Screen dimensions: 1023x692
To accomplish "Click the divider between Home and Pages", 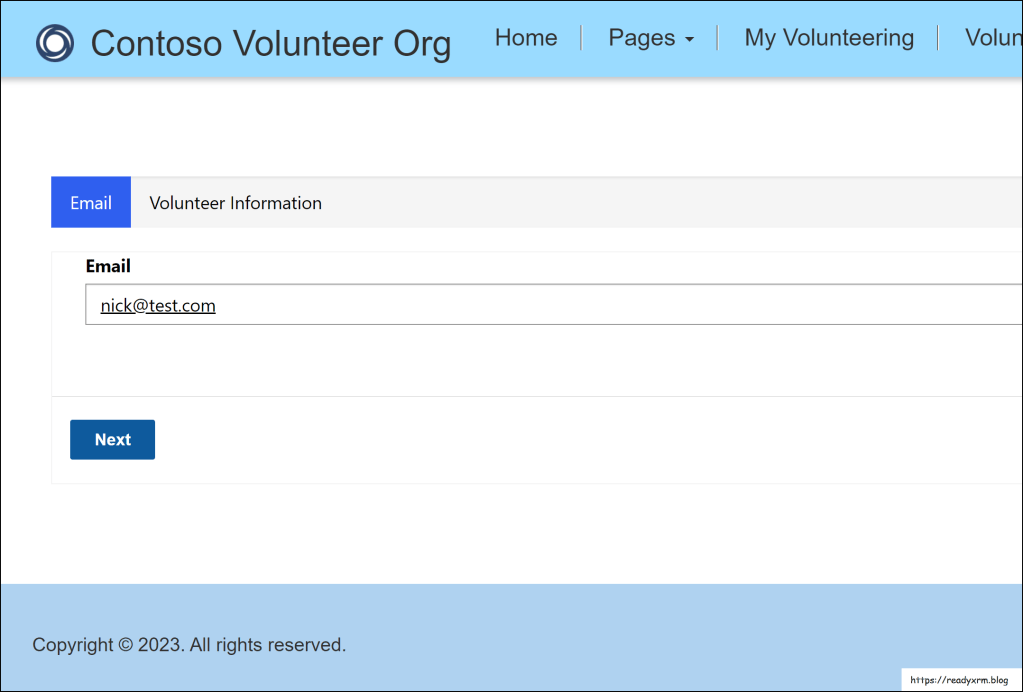I will (x=582, y=38).
